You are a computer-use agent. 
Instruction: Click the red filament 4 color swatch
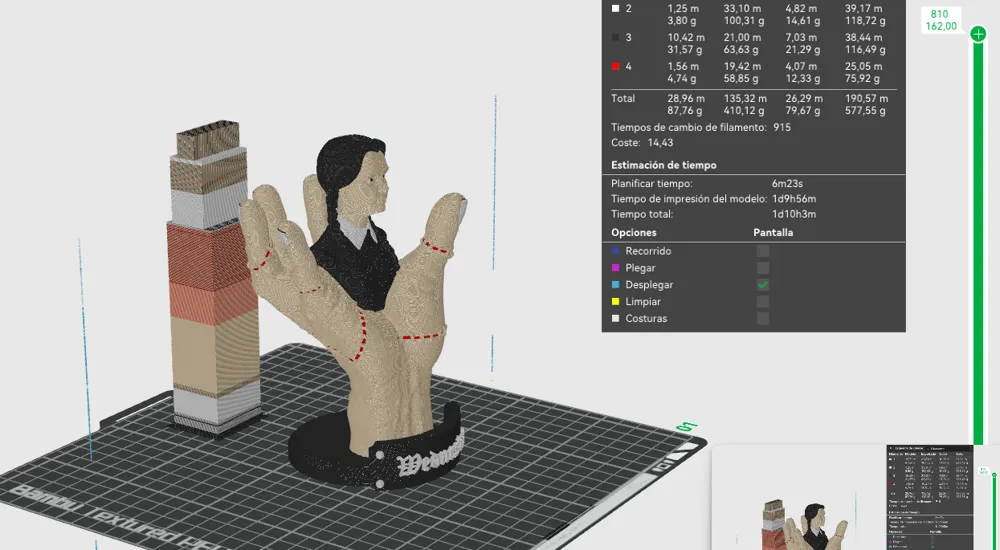coord(615,66)
